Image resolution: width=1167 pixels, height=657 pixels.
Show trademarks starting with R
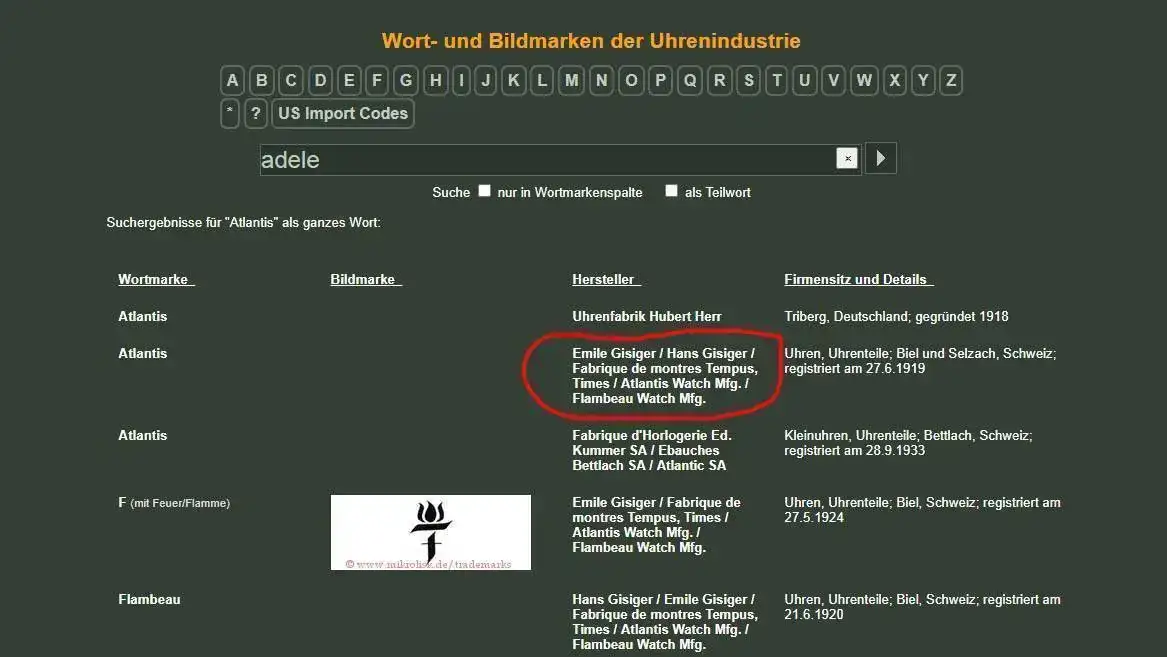(x=719, y=80)
